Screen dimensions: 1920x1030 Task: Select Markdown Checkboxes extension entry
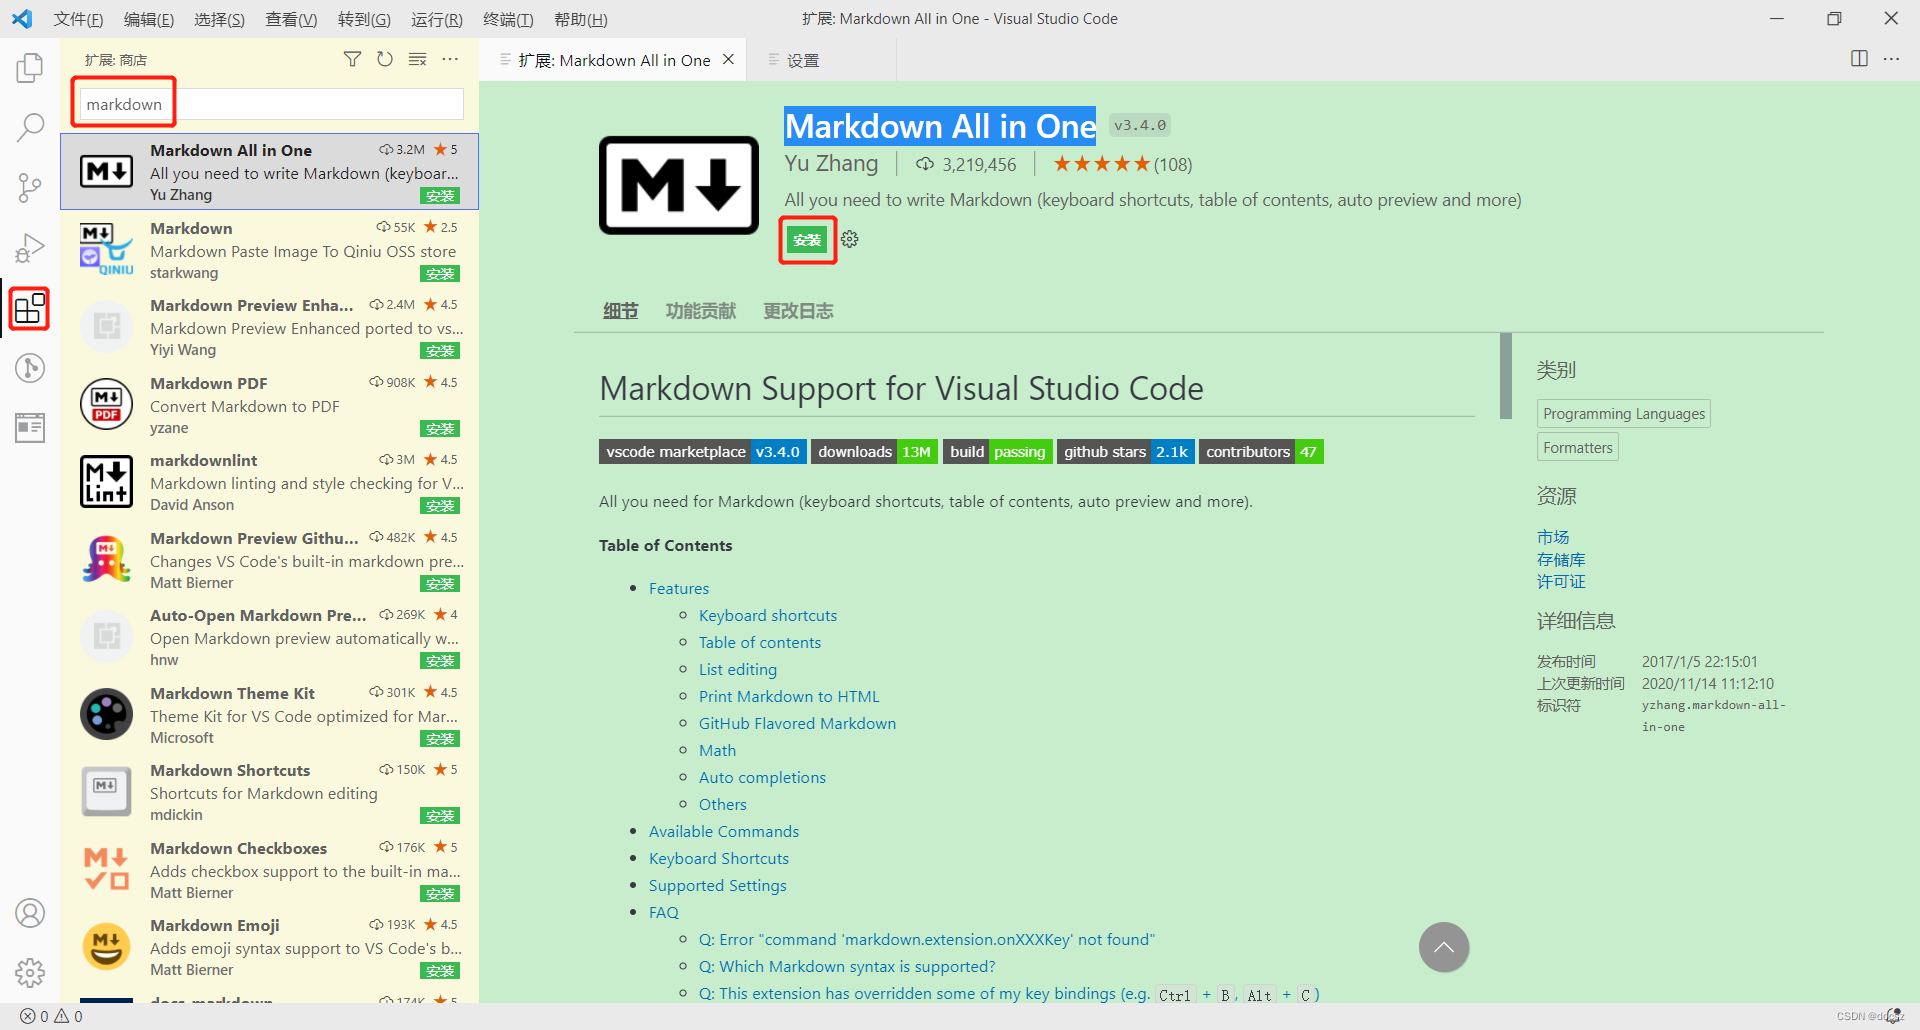point(270,870)
